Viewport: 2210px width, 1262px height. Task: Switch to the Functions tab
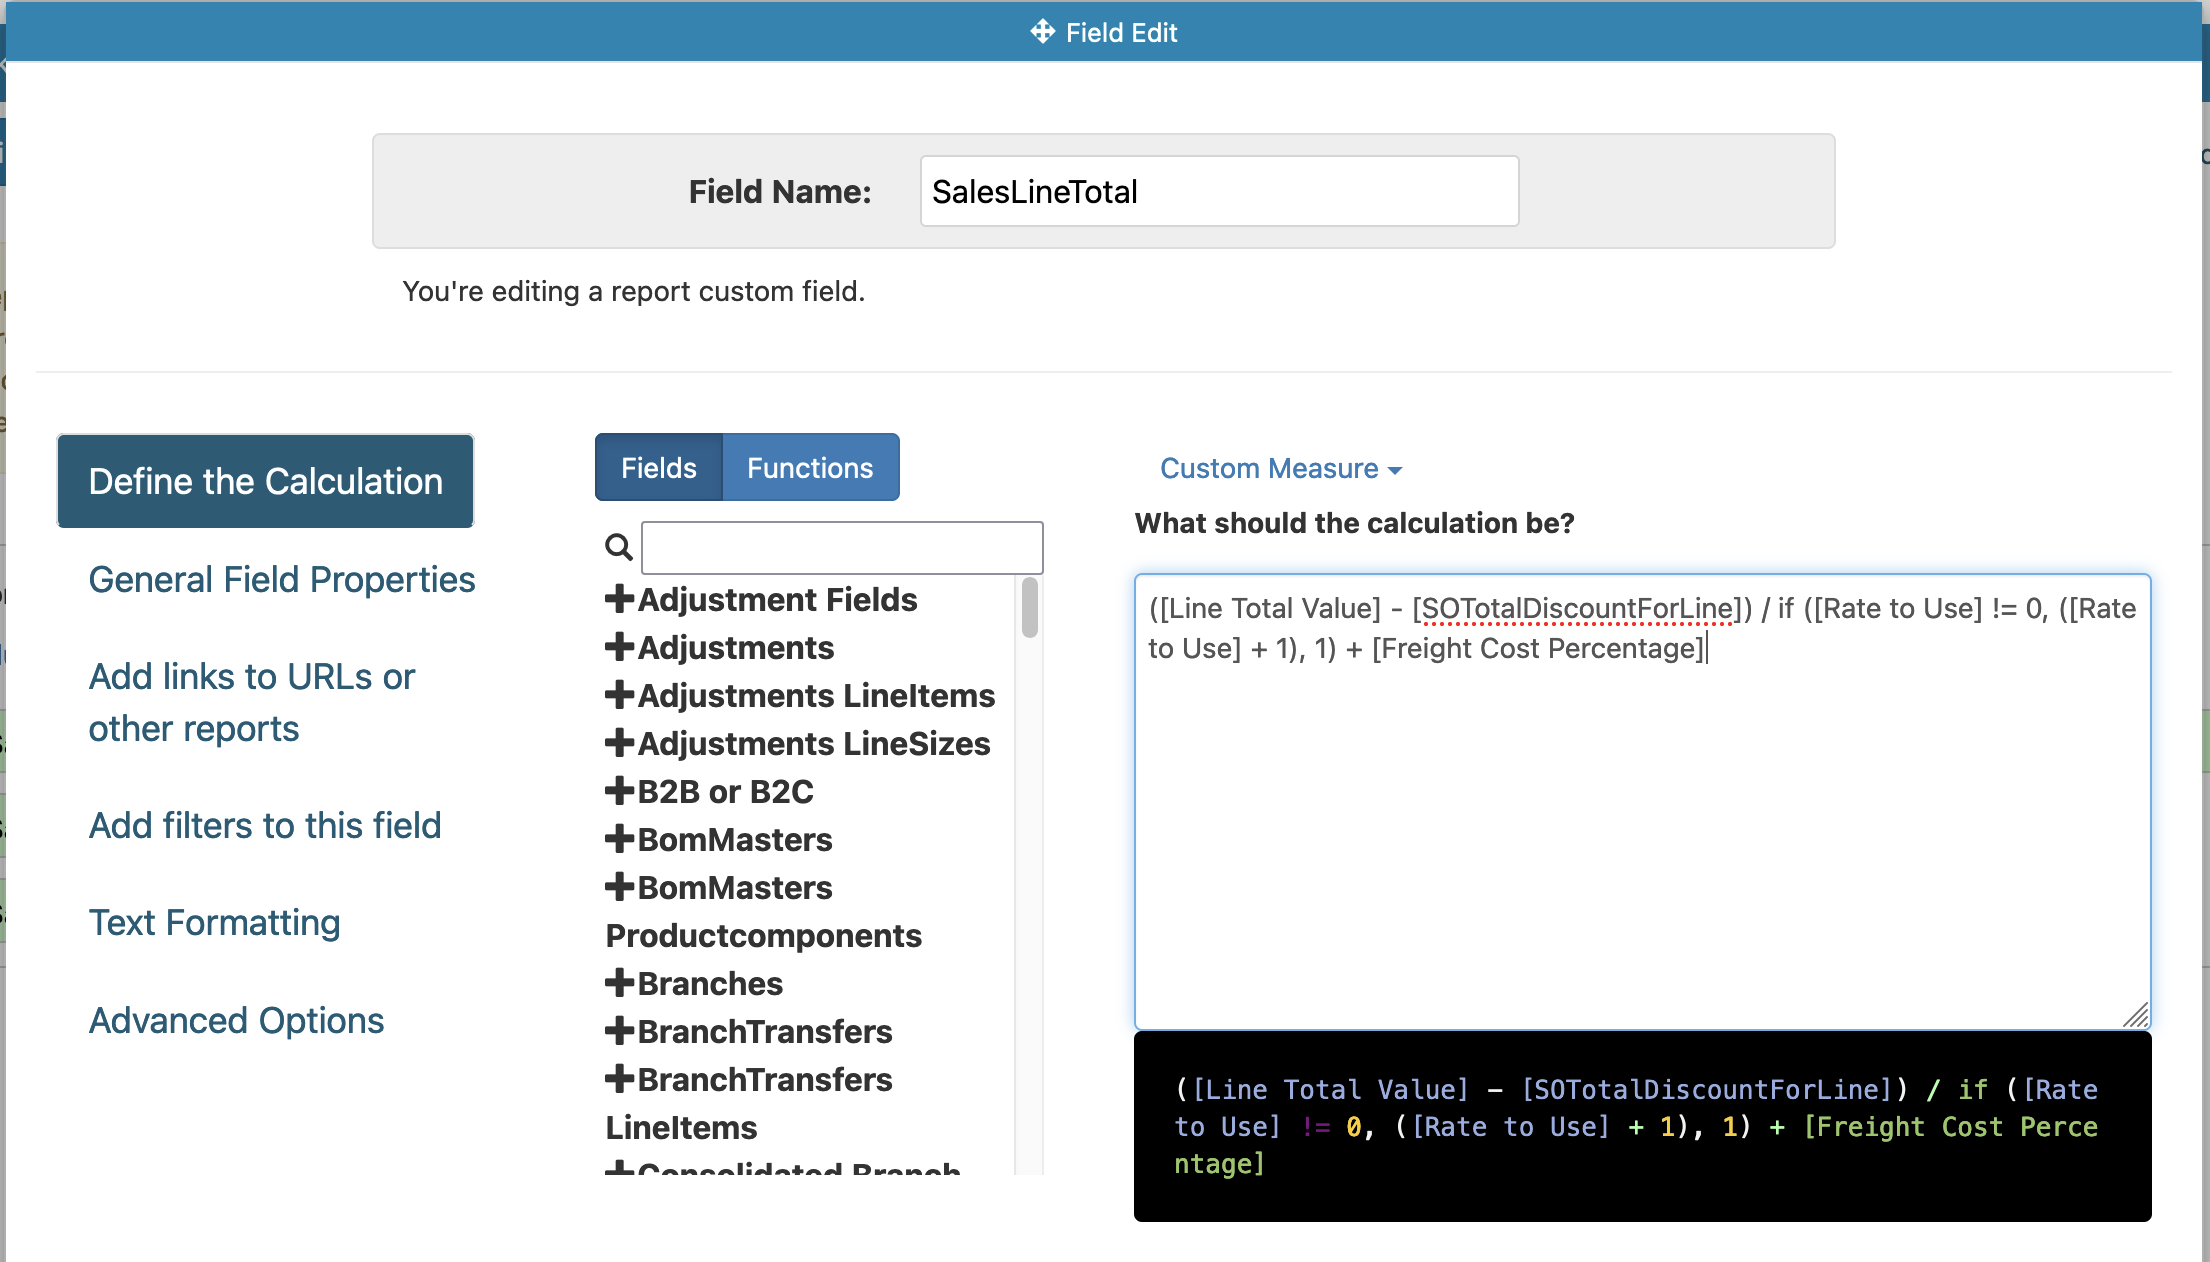[810, 468]
